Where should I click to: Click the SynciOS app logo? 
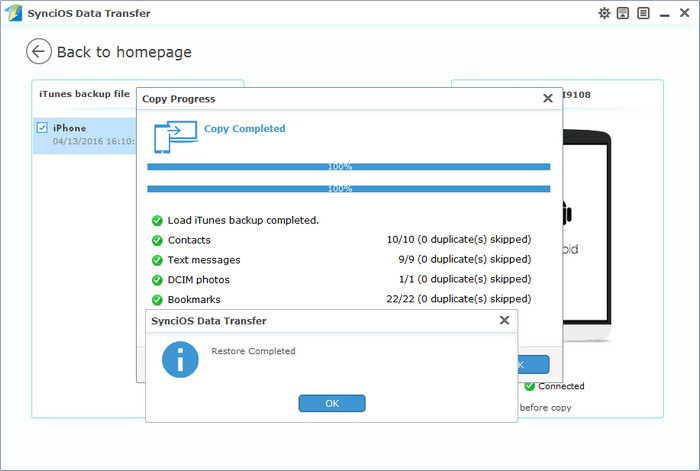coord(13,13)
